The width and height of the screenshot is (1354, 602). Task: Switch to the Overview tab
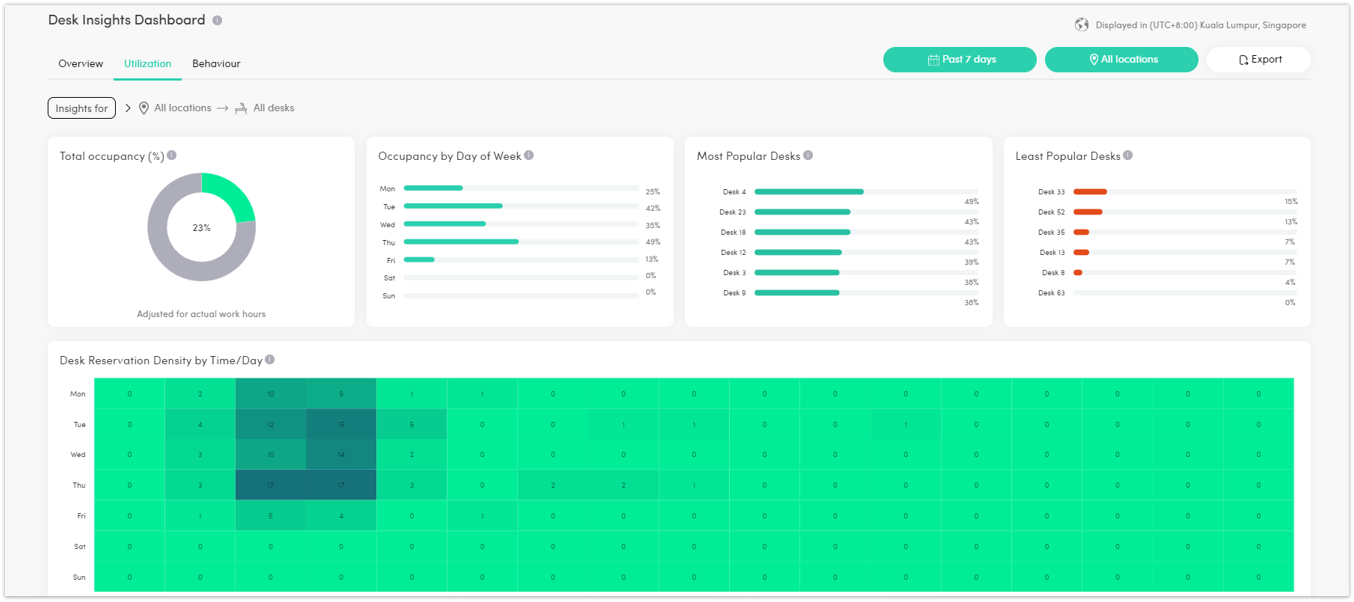click(x=80, y=63)
